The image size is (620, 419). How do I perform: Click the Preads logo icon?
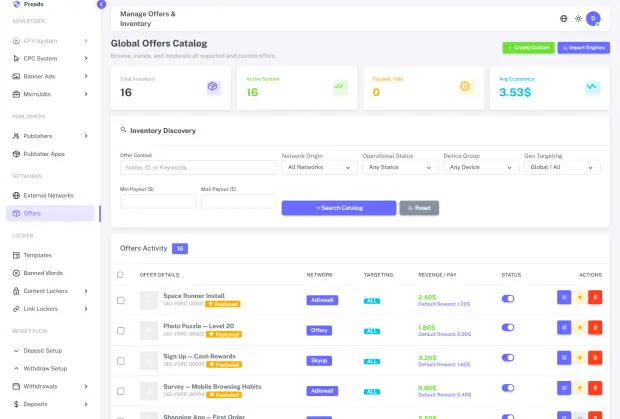click(x=16, y=4)
